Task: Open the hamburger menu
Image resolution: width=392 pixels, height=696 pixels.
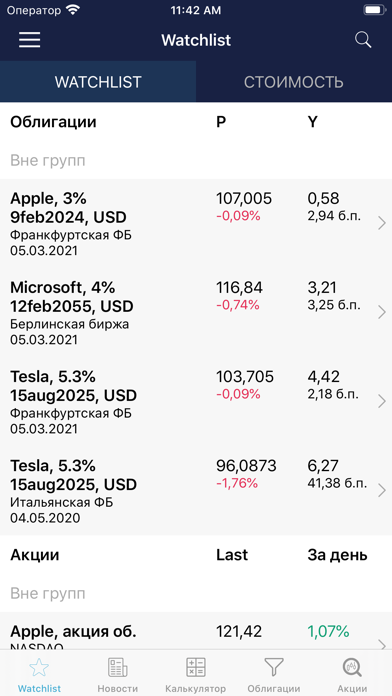Action: point(29,40)
